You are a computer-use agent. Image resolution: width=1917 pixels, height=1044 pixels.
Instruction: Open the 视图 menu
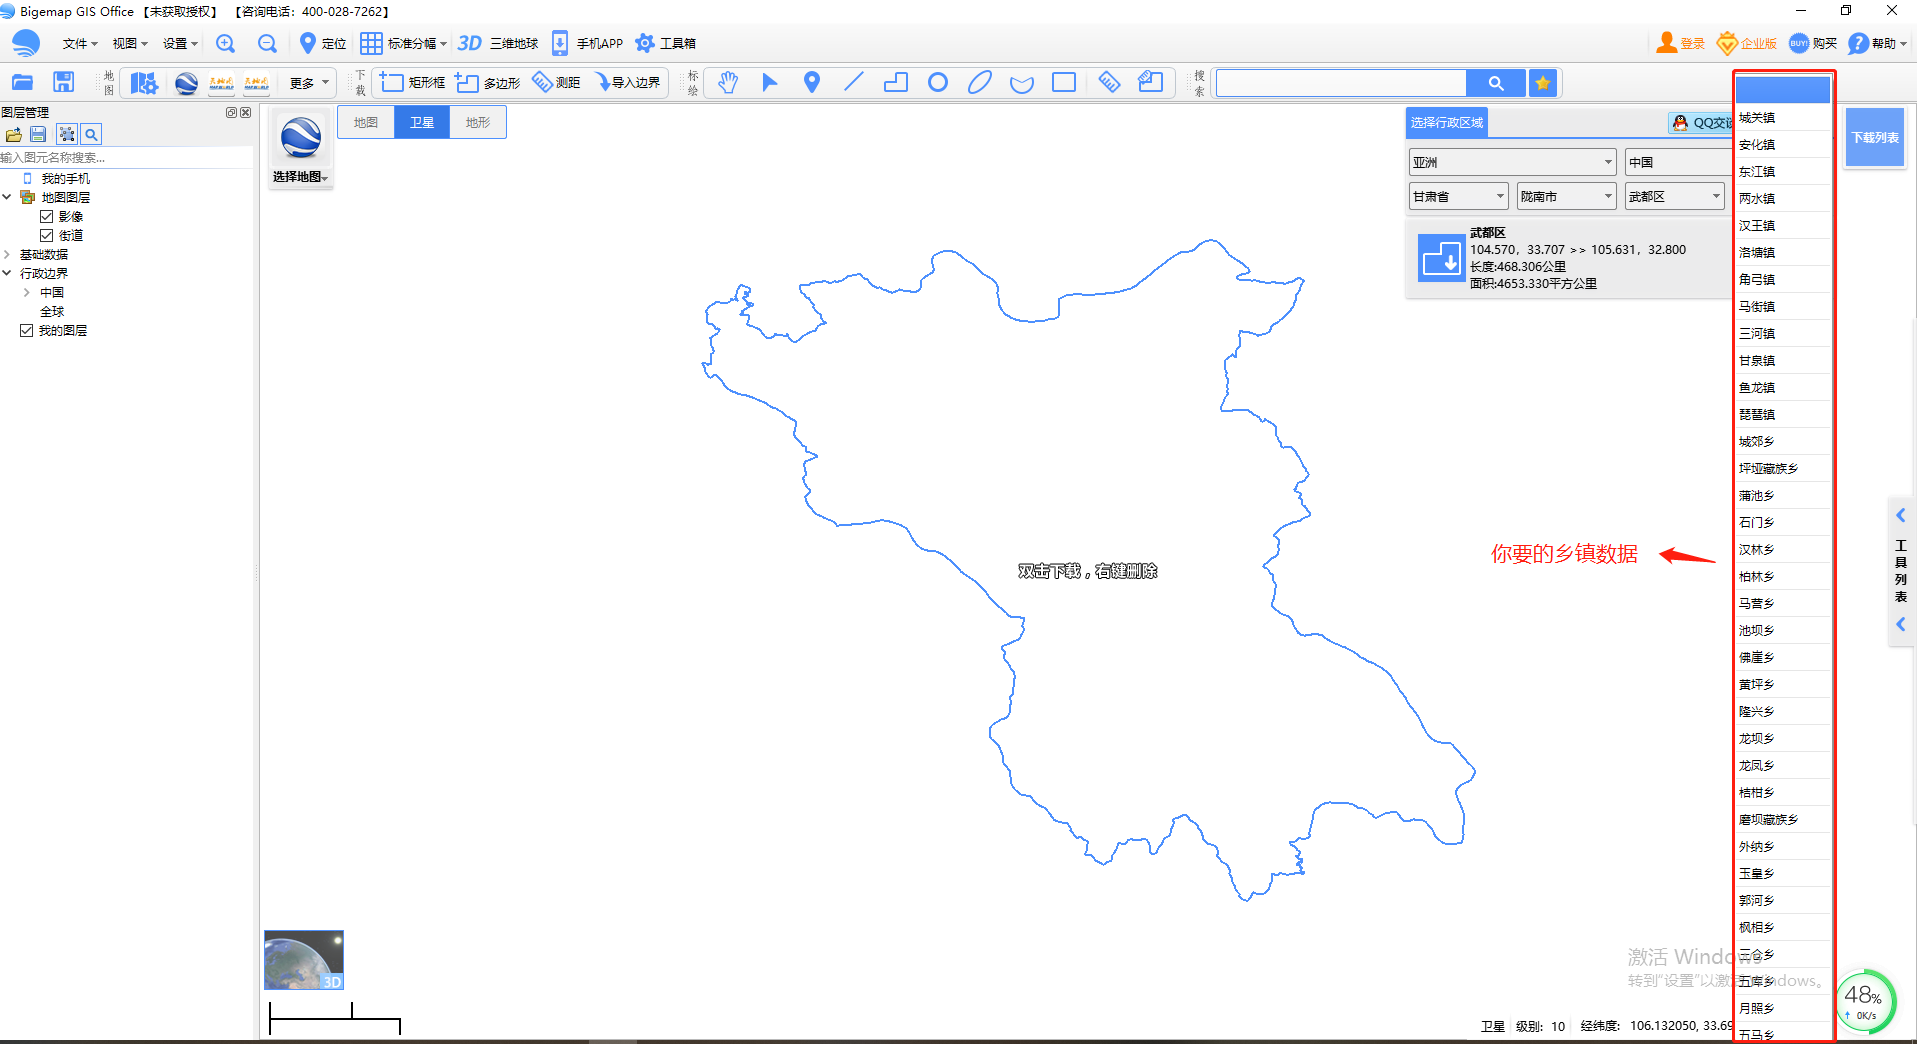(130, 43)
